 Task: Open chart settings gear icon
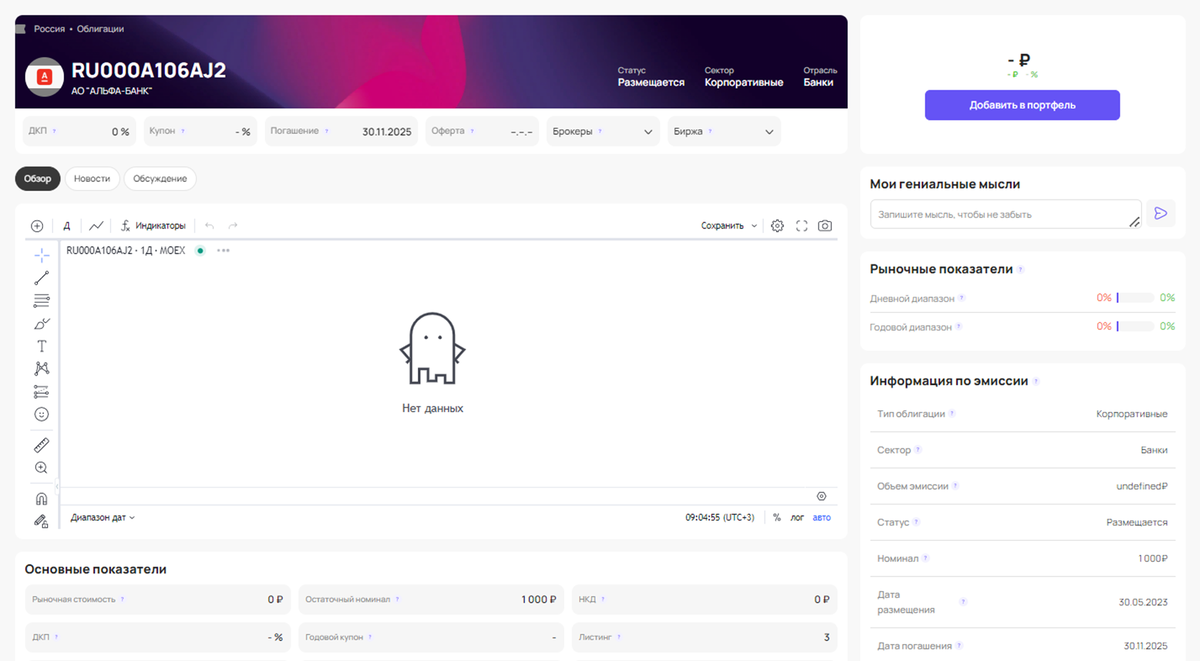coord(778,226)
